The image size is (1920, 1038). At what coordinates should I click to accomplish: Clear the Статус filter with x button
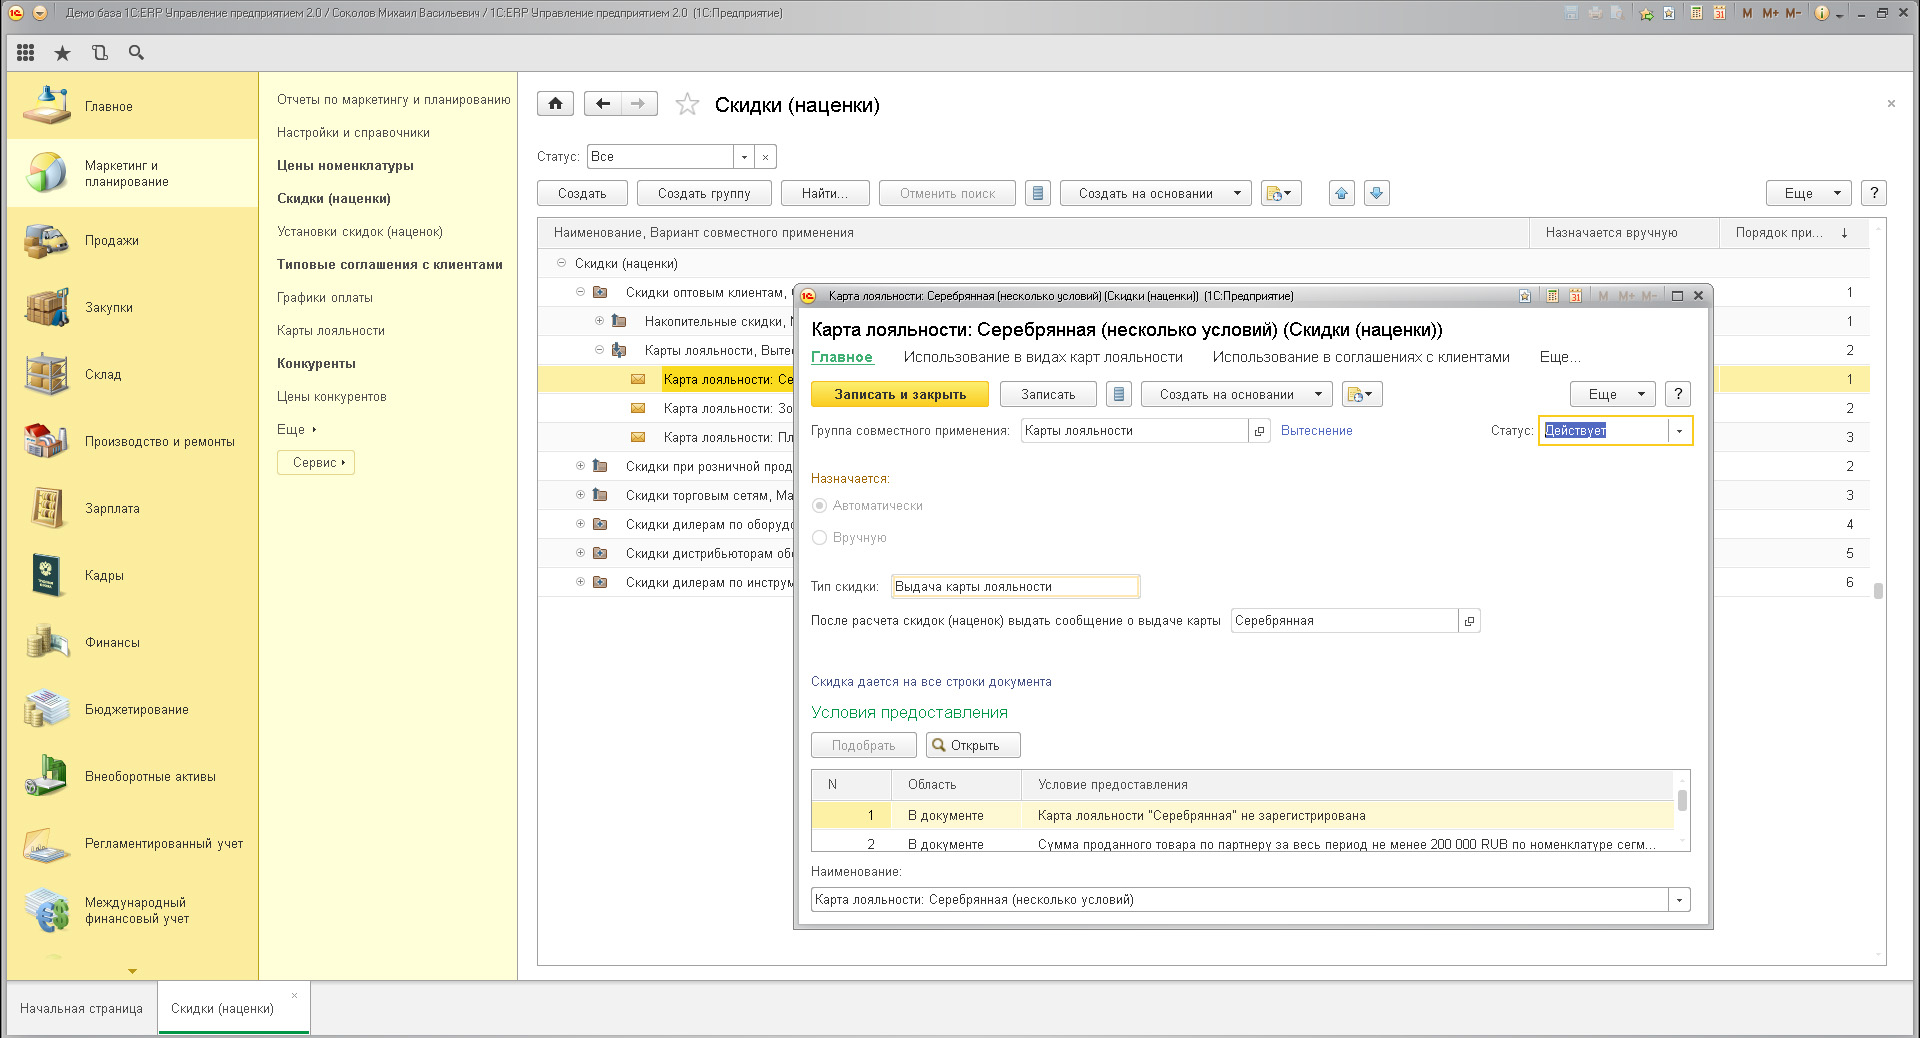[765, 157]
